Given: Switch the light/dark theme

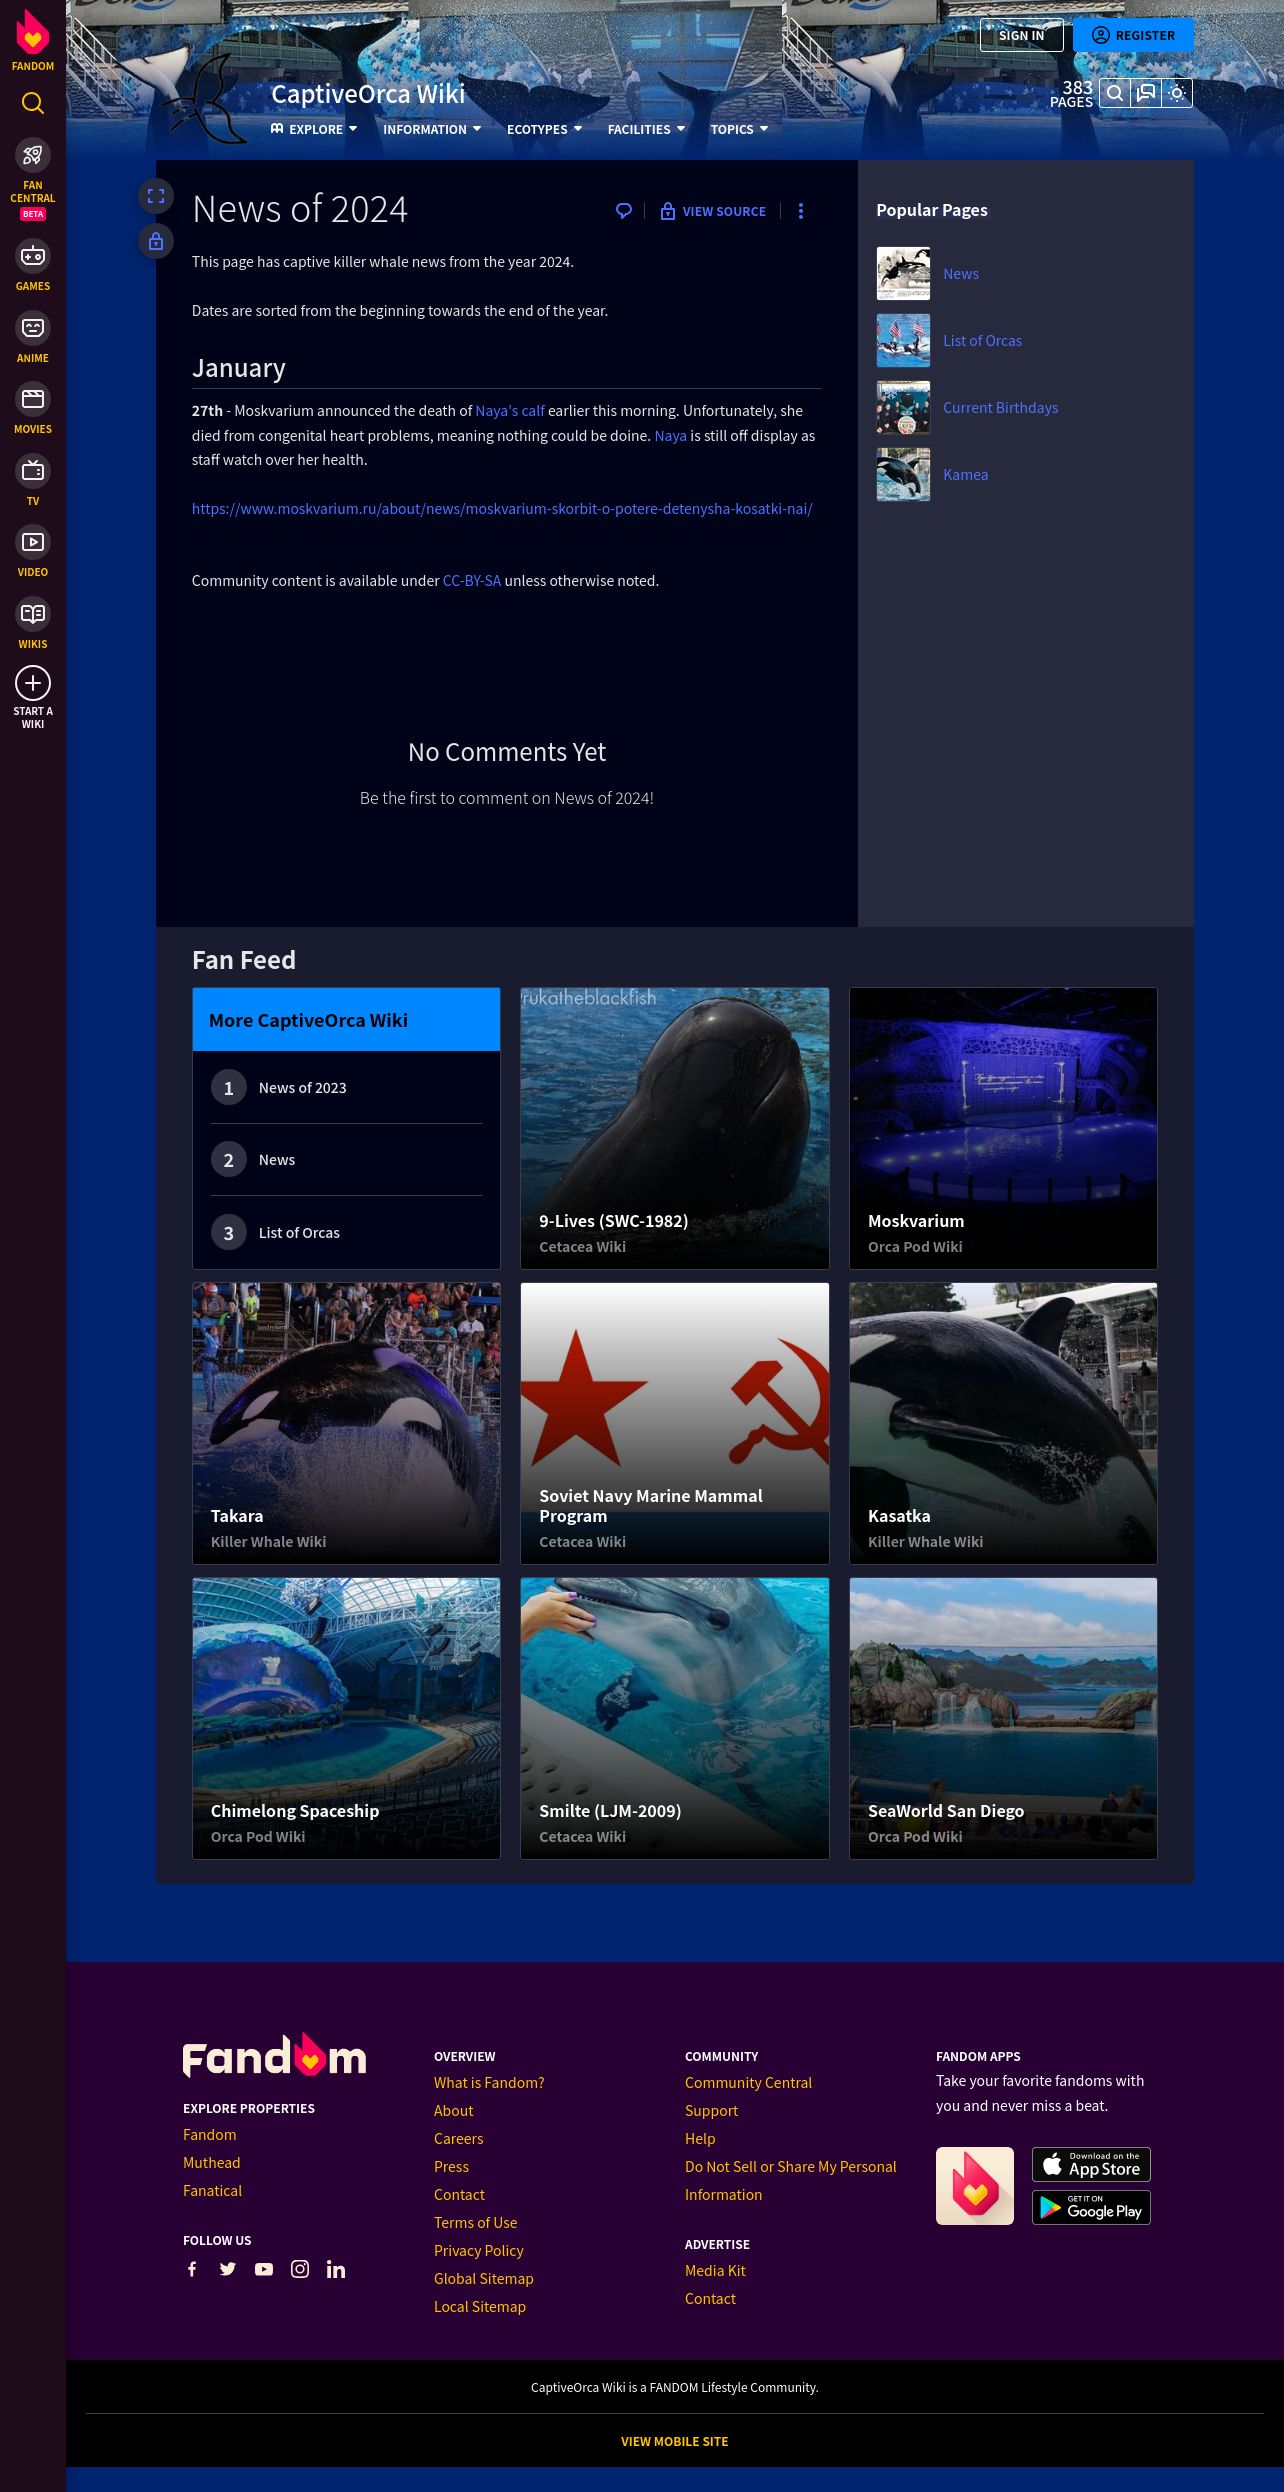Looking at the screenshot, I should 1177,93.
